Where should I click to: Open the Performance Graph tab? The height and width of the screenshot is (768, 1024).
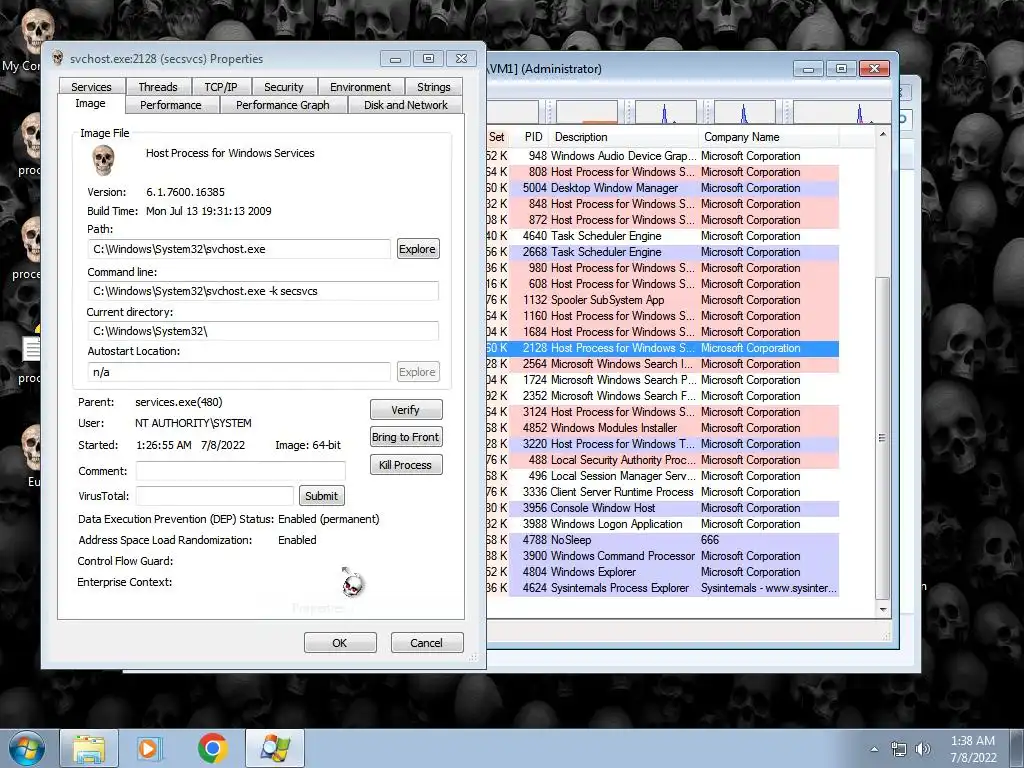pyautogui.click(x=283, y=105)
